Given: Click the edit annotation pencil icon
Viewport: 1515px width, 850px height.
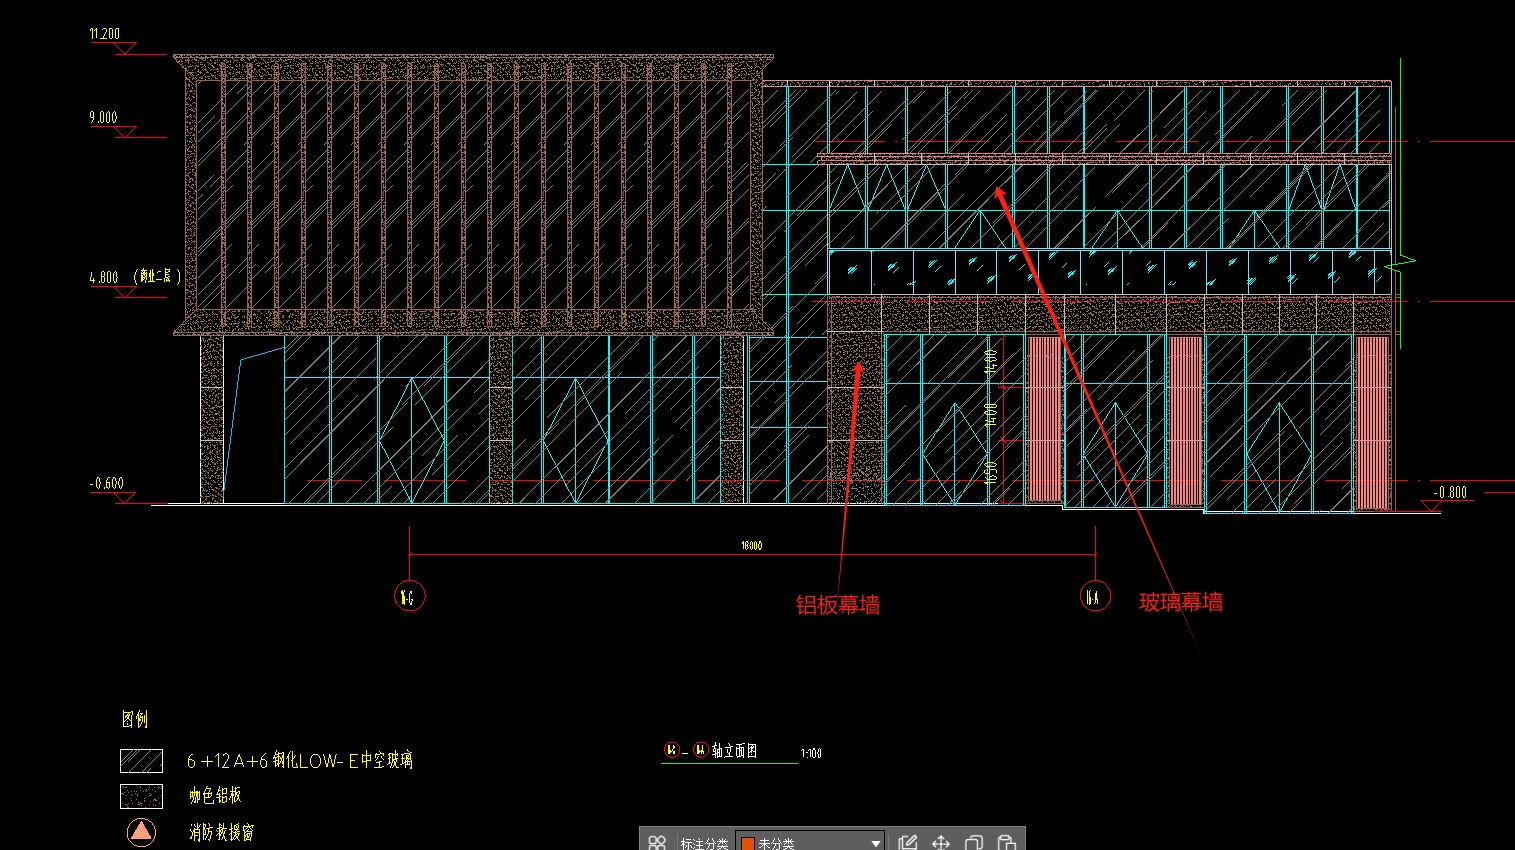Looking at the screenshot, I should click(x=908, y=843).
